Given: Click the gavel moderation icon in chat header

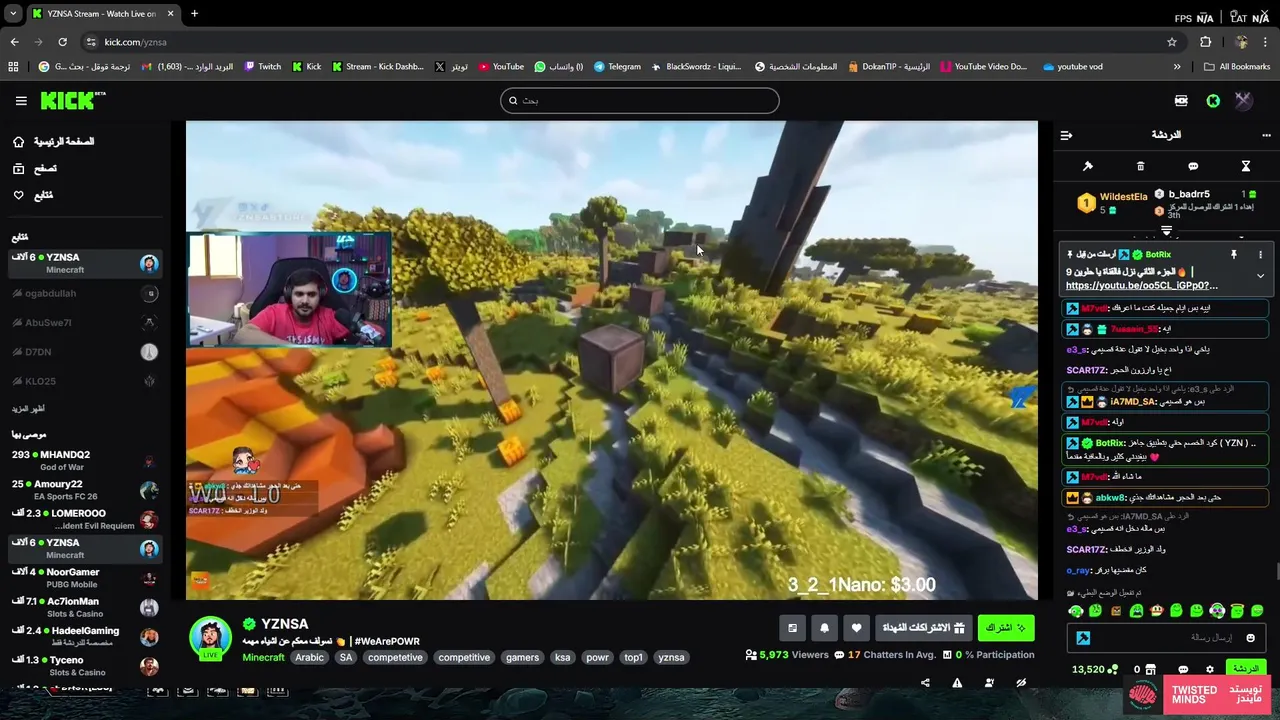Looking at the screenshot, I should (1088, 166).
